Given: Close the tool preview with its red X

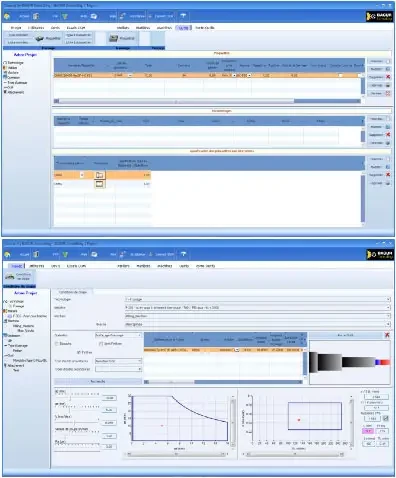Looking at the screenshot, I should click(387, 335).
